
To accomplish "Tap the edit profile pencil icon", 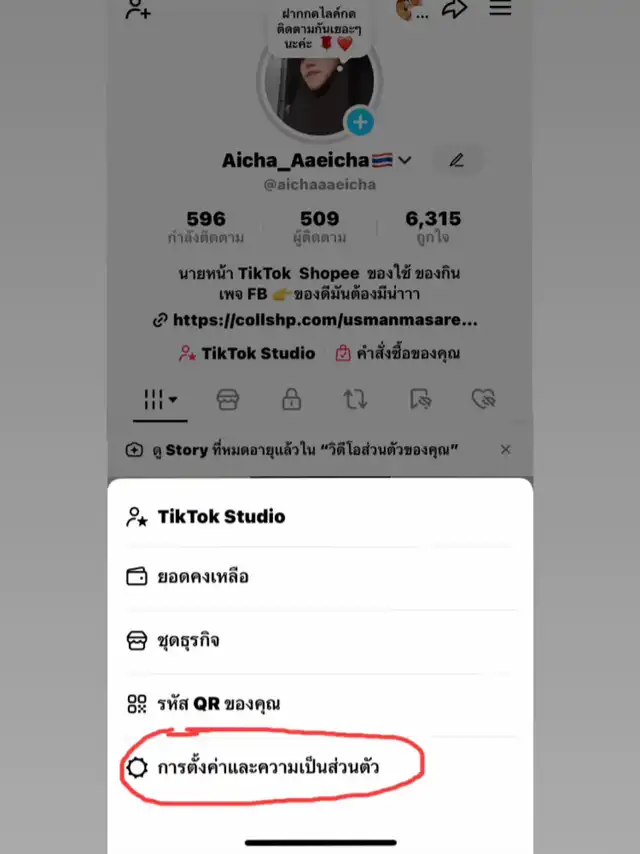I will pyautogui.click(x=457, y=160).
